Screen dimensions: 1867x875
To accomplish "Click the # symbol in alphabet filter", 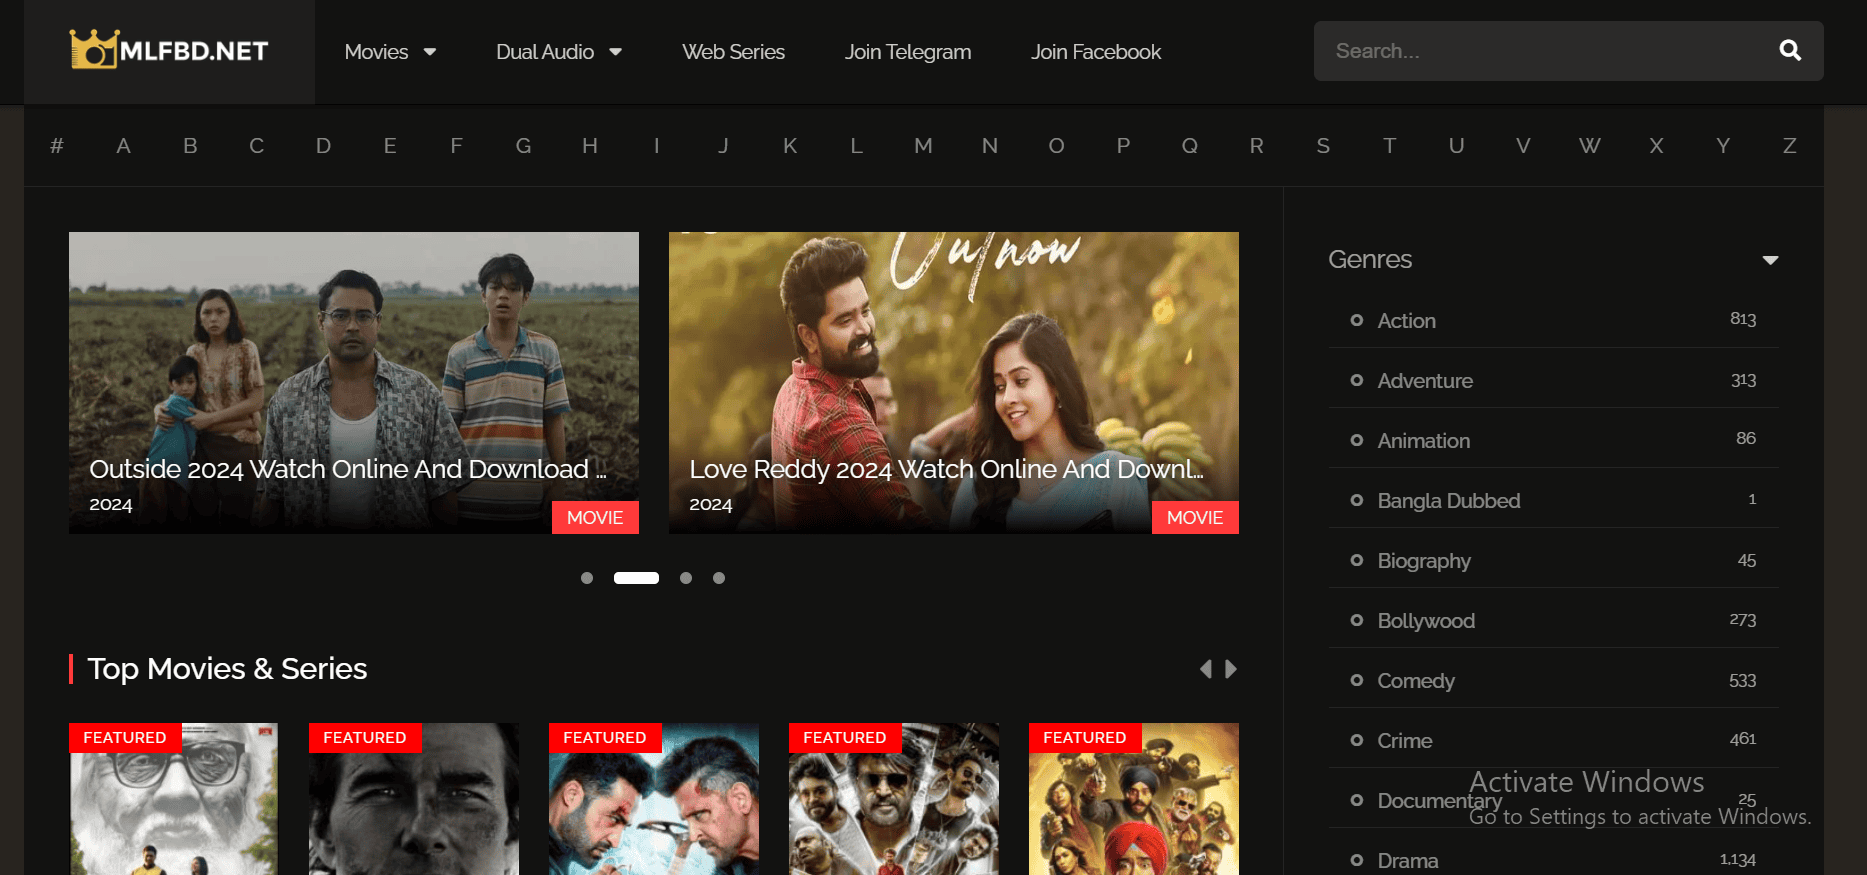I will (57, 146).
